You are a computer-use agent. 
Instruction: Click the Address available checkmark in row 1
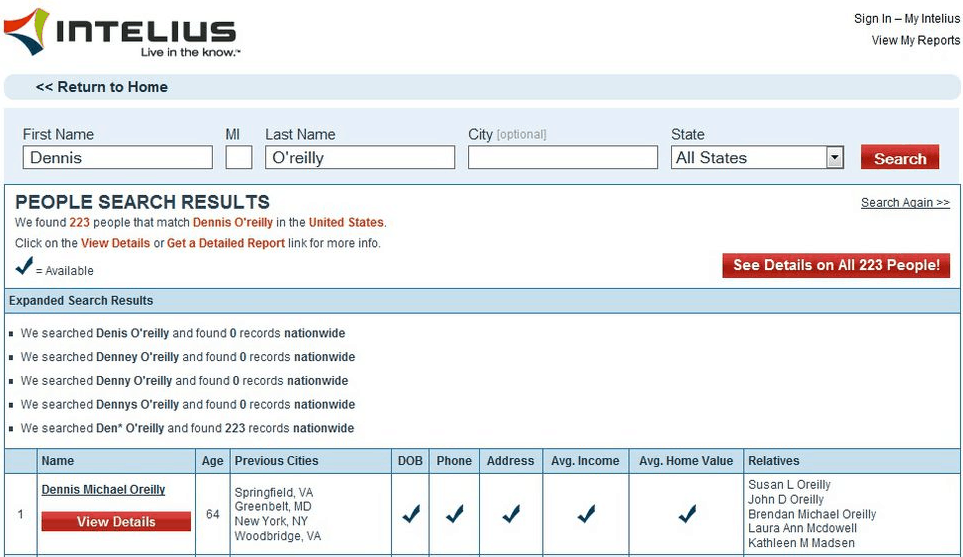coord(510,513)
